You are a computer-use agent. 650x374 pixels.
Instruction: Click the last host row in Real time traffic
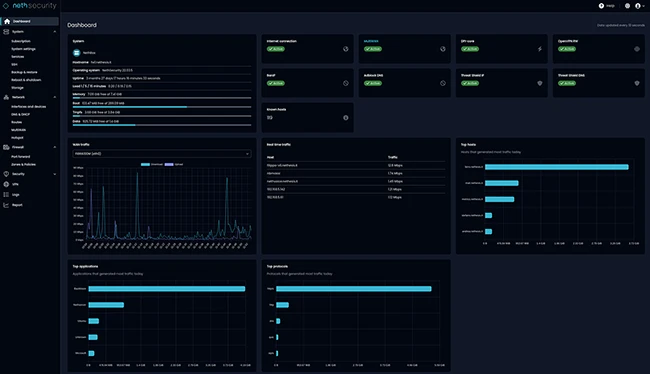(x=356, y=197)
